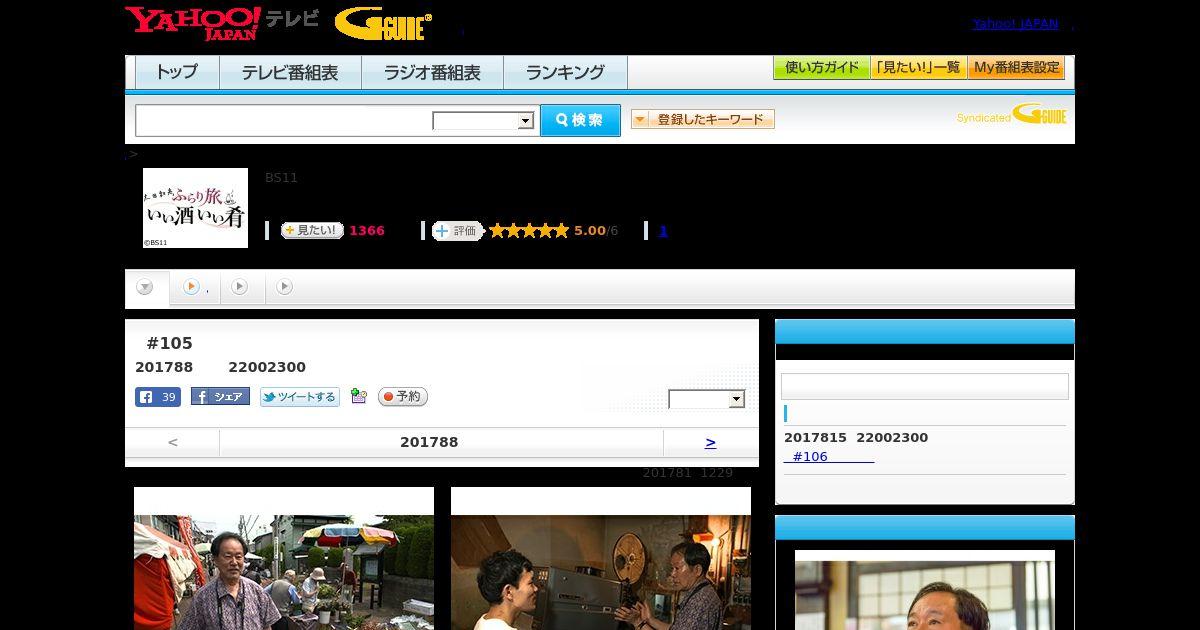Expand 登録したキーワード dropdown
Image resolution: width=1200 pixels, height=630 pixels.
click(x=703, y=119)
